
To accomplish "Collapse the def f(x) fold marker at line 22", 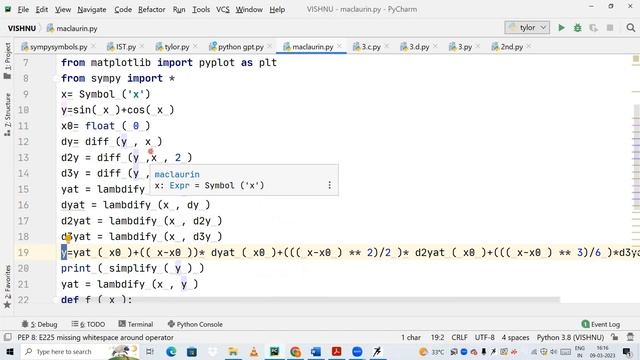I will click(56, 300).
